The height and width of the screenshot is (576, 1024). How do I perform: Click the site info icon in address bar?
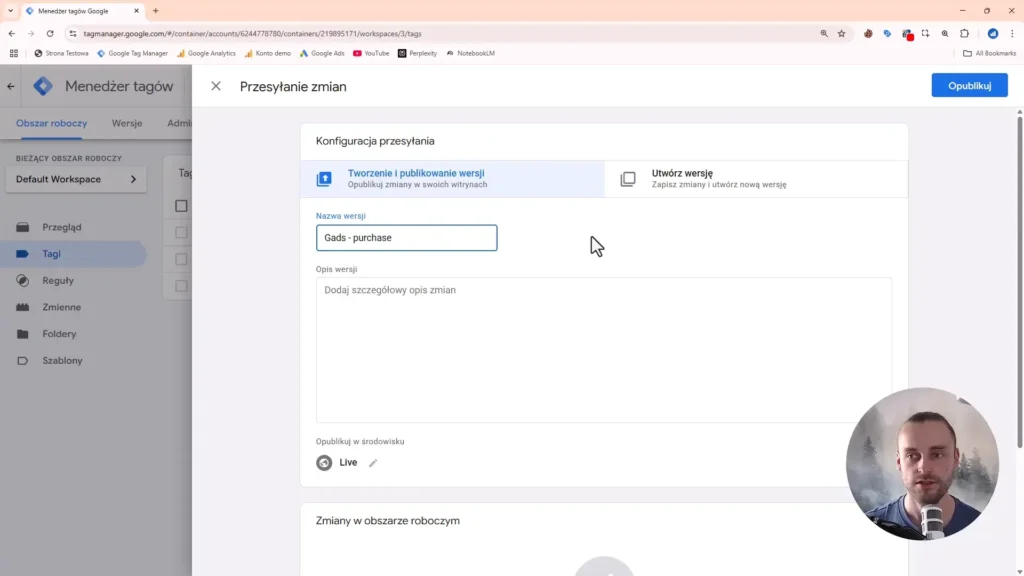[x=72, y=33]
